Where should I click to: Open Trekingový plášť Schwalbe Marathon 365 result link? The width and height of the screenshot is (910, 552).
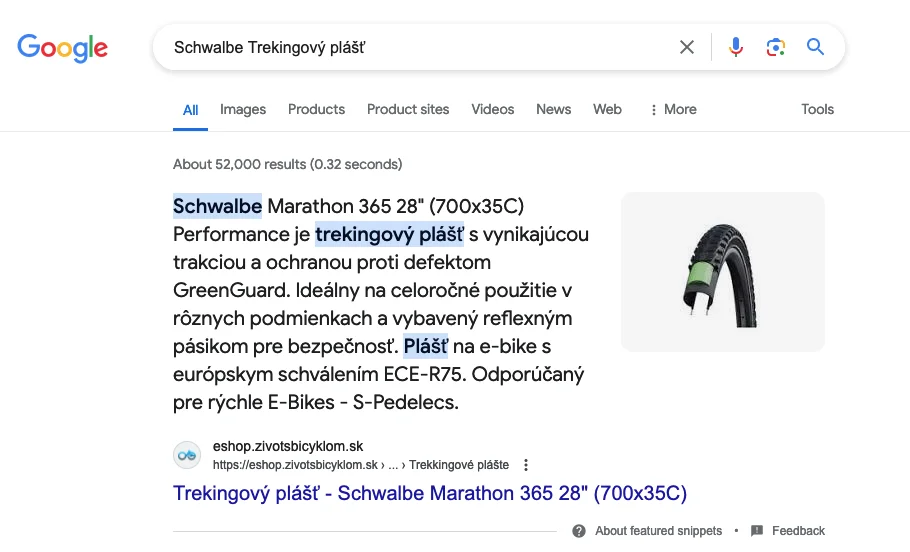pos(430,493)
